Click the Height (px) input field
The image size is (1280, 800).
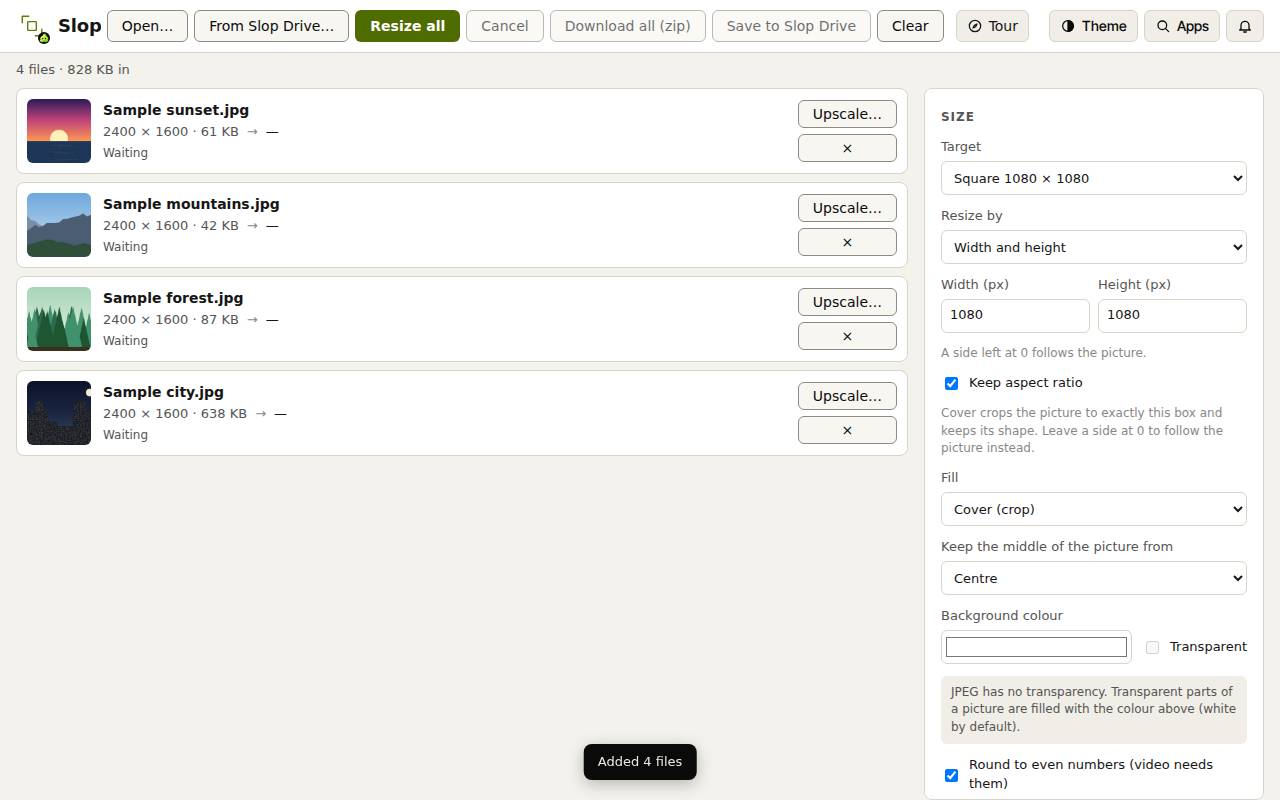tap(1172, 315)
